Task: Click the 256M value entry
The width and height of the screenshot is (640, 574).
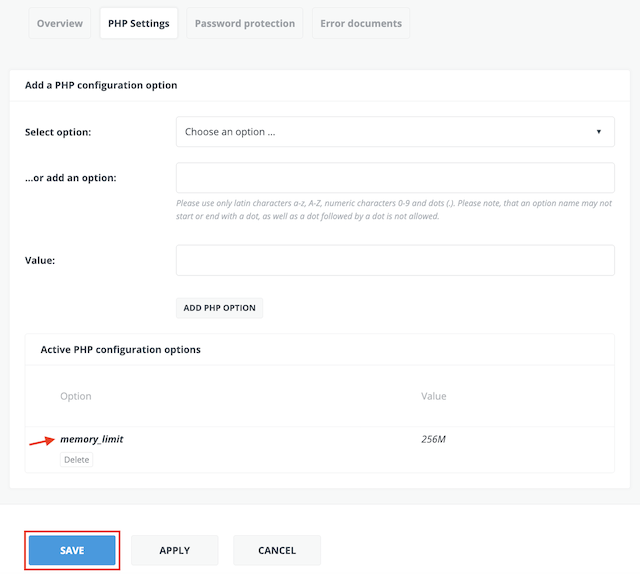Action: click(x=433, y=439)
